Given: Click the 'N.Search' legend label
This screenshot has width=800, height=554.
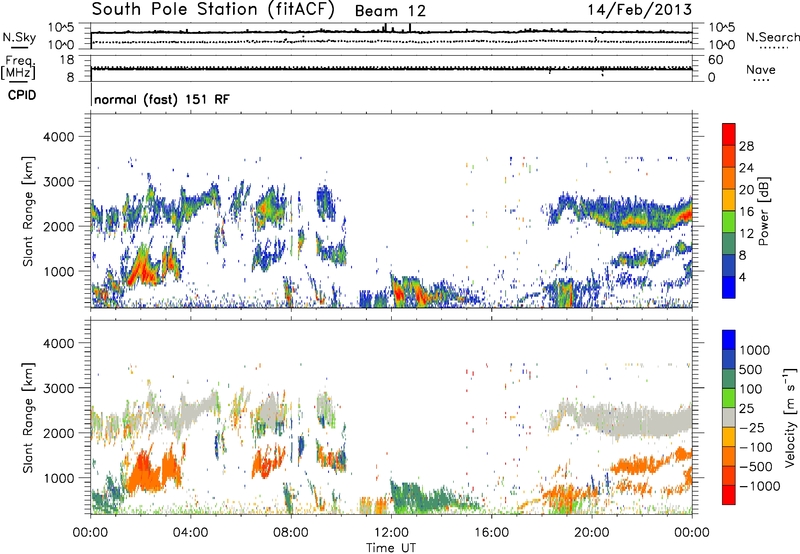Looking at the screenshot, I should pos(772,37).
